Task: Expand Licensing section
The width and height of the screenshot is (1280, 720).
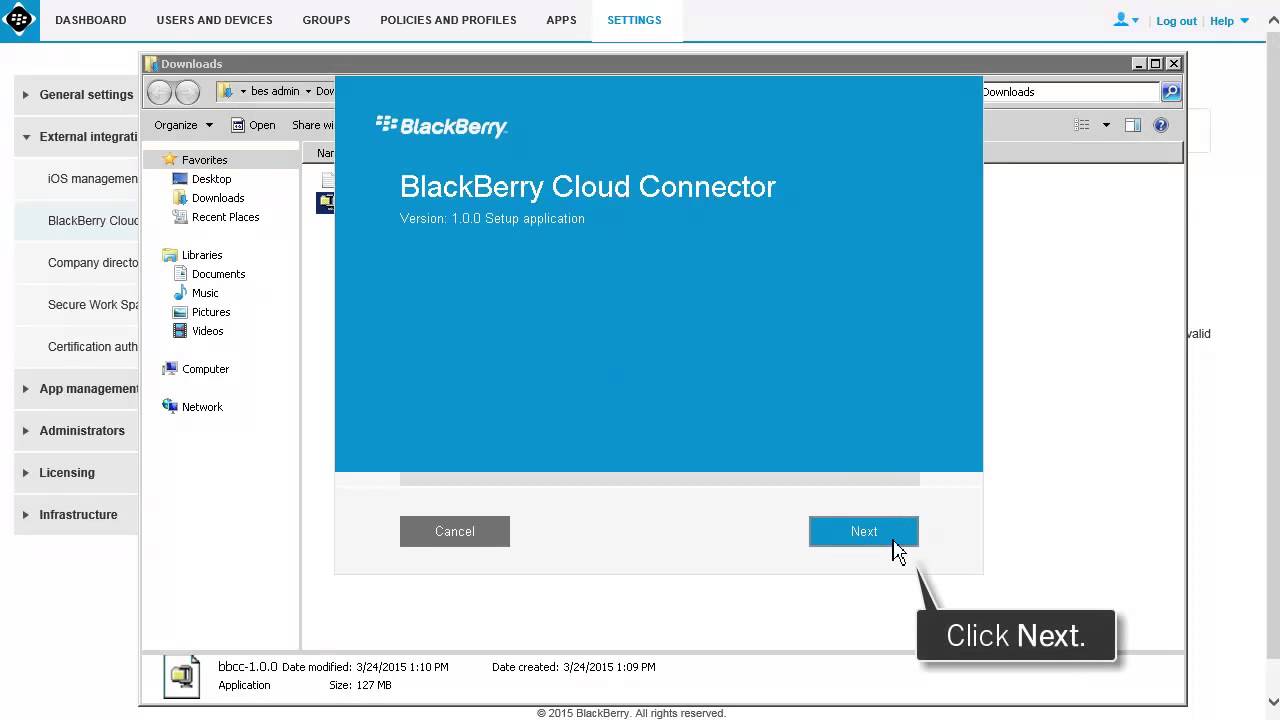Action: 77,473
